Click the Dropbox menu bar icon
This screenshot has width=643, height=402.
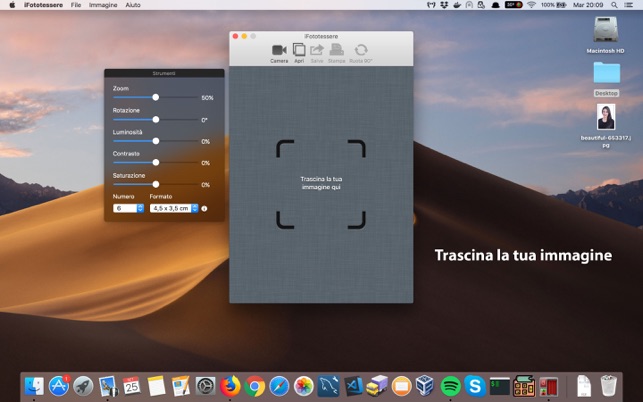(444, 5)
